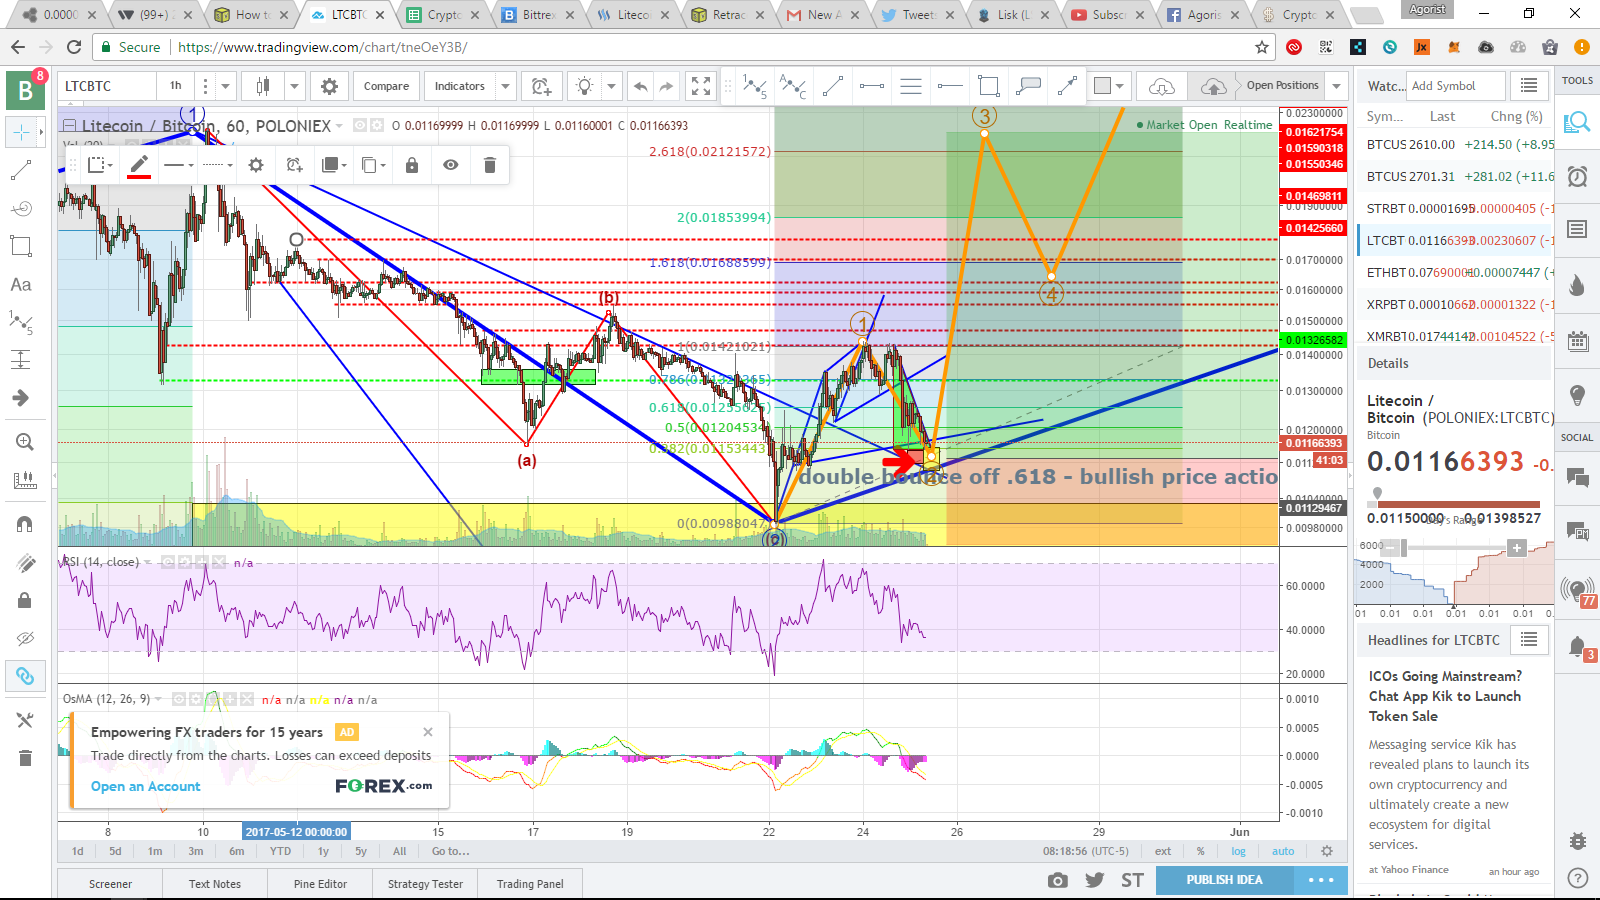Choose the text tool in left sidebar
Viewport: 1600px width, 900px height.
point(21,285)
